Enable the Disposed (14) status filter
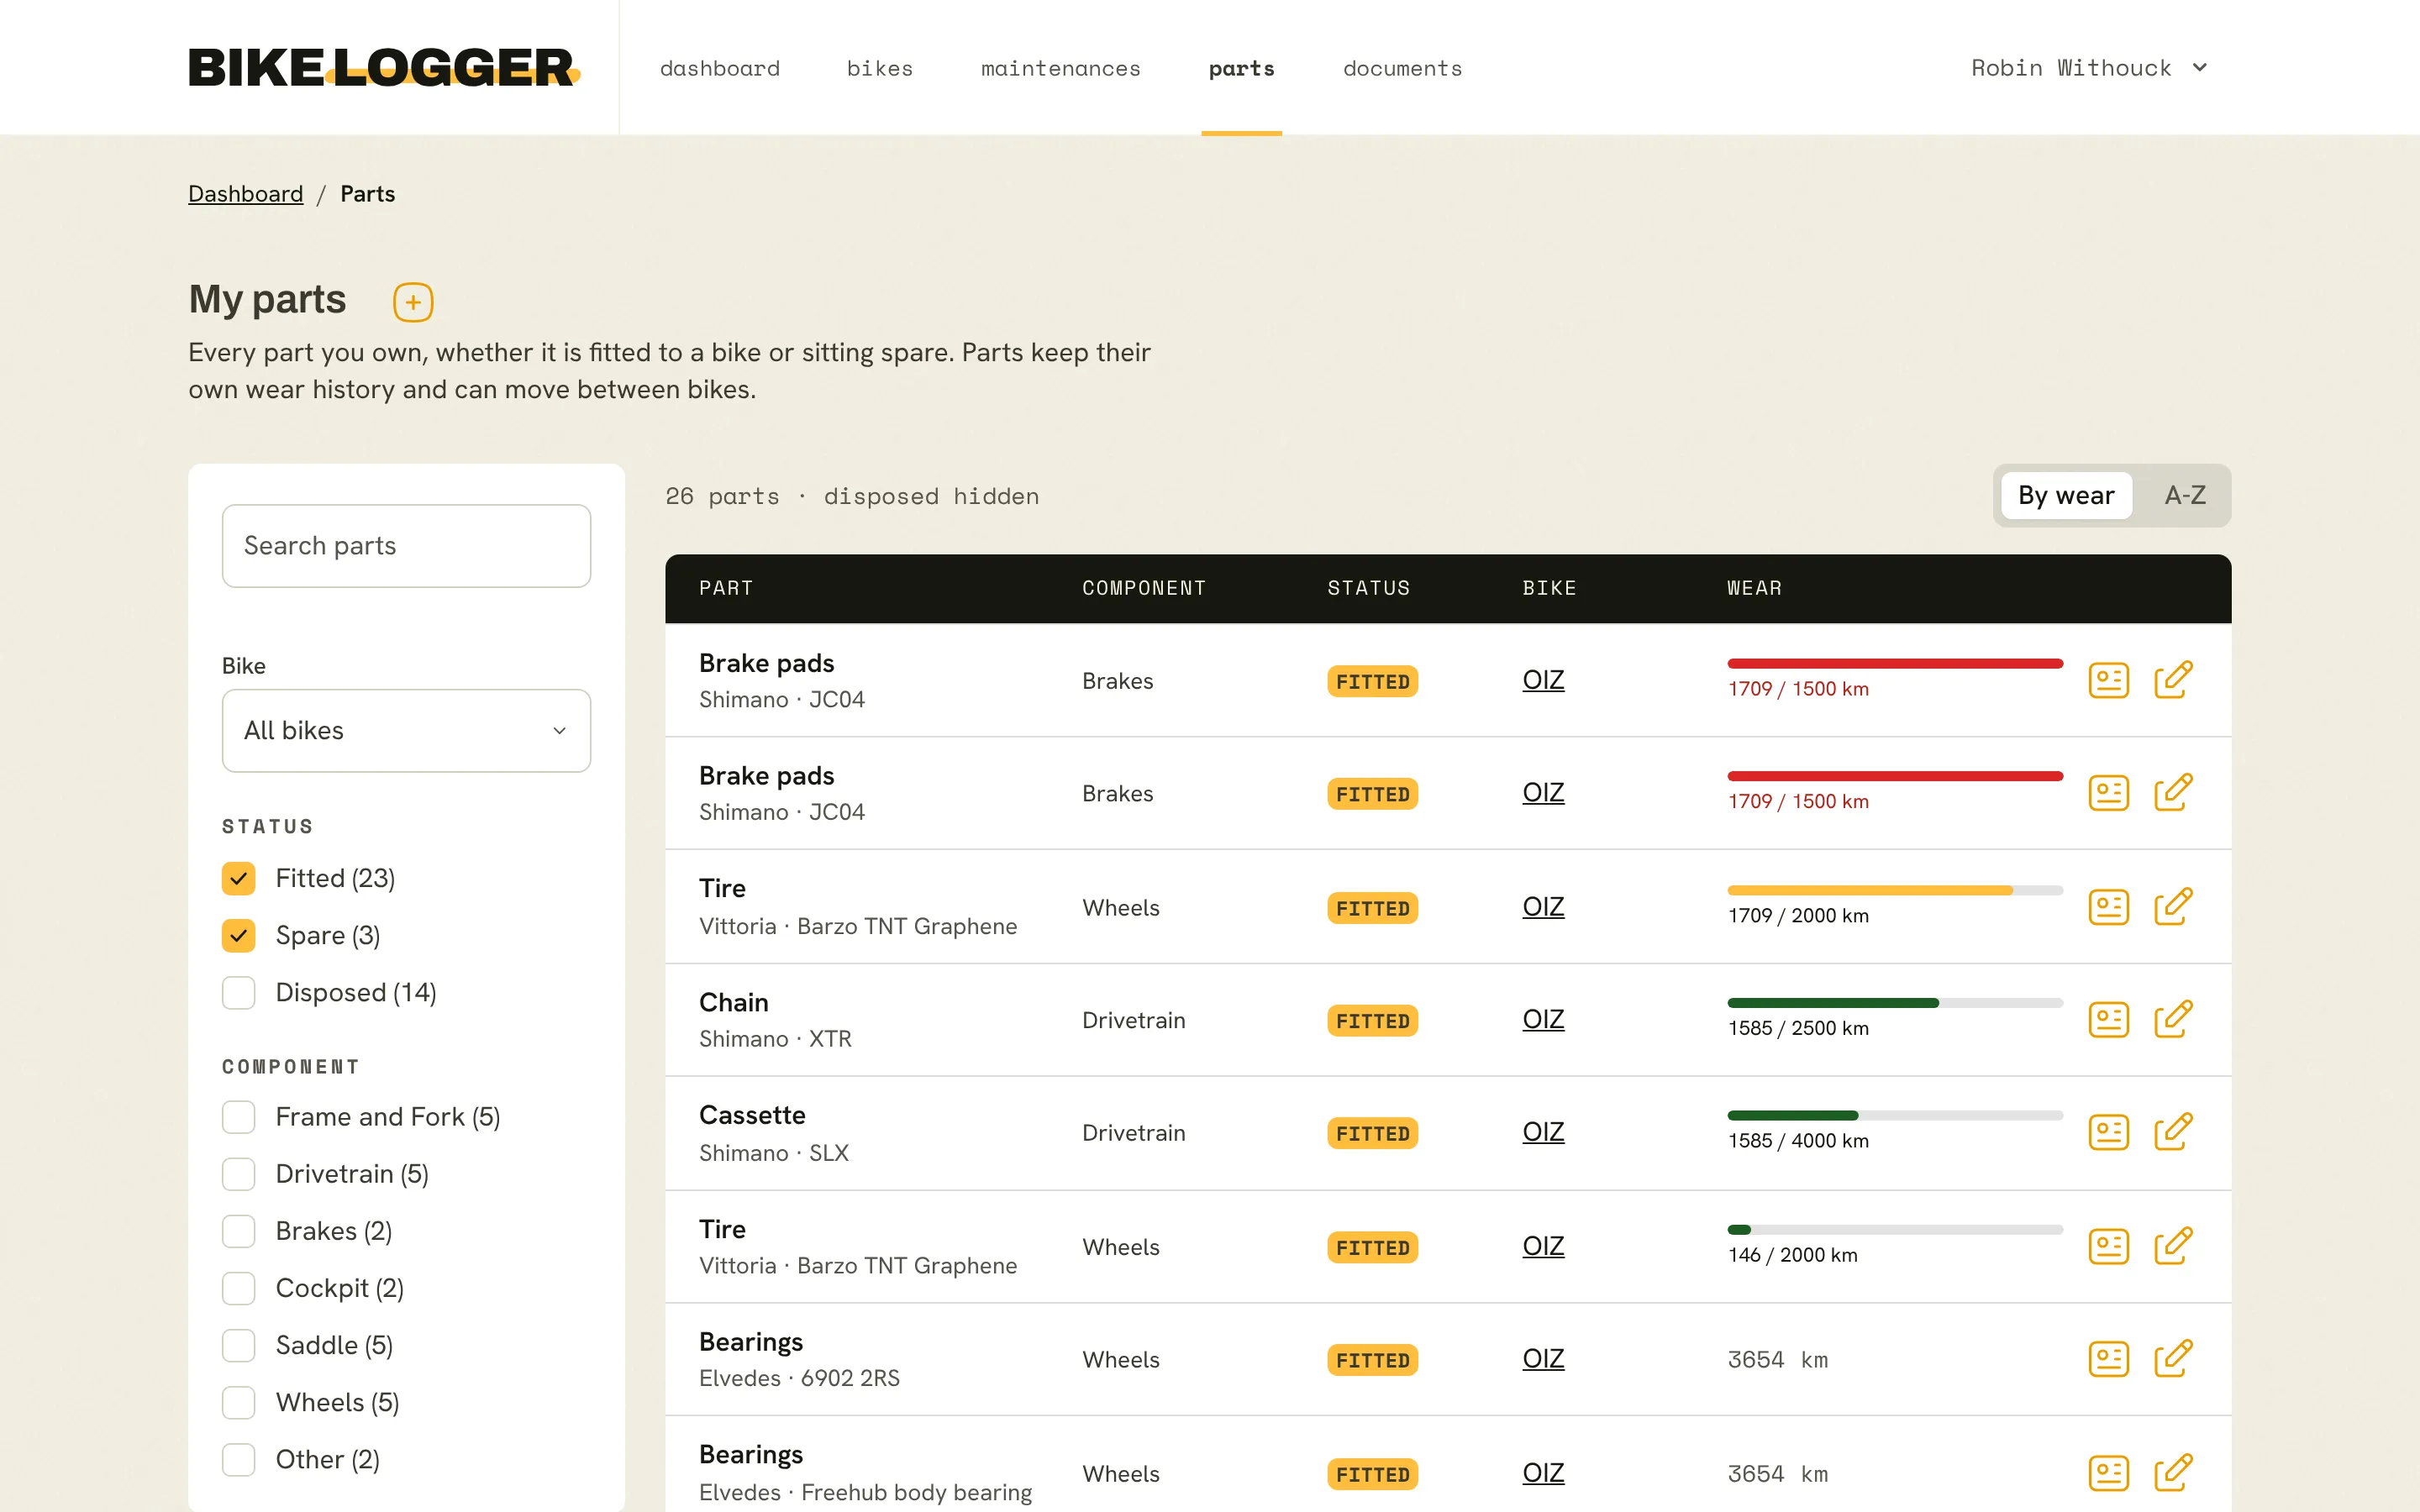The height and width of the screenshot is (1512, 2420). pos(238,993)
